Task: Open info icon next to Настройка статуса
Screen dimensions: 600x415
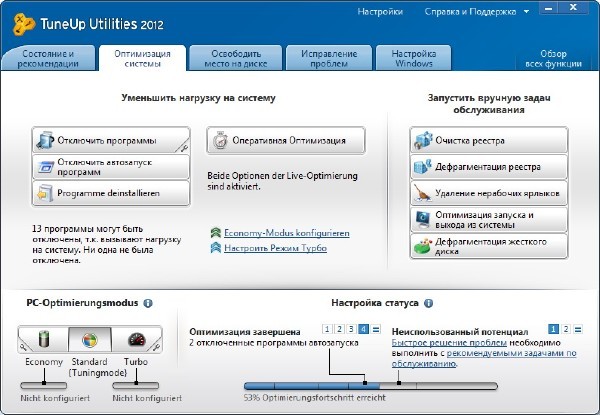Action: 429,303
